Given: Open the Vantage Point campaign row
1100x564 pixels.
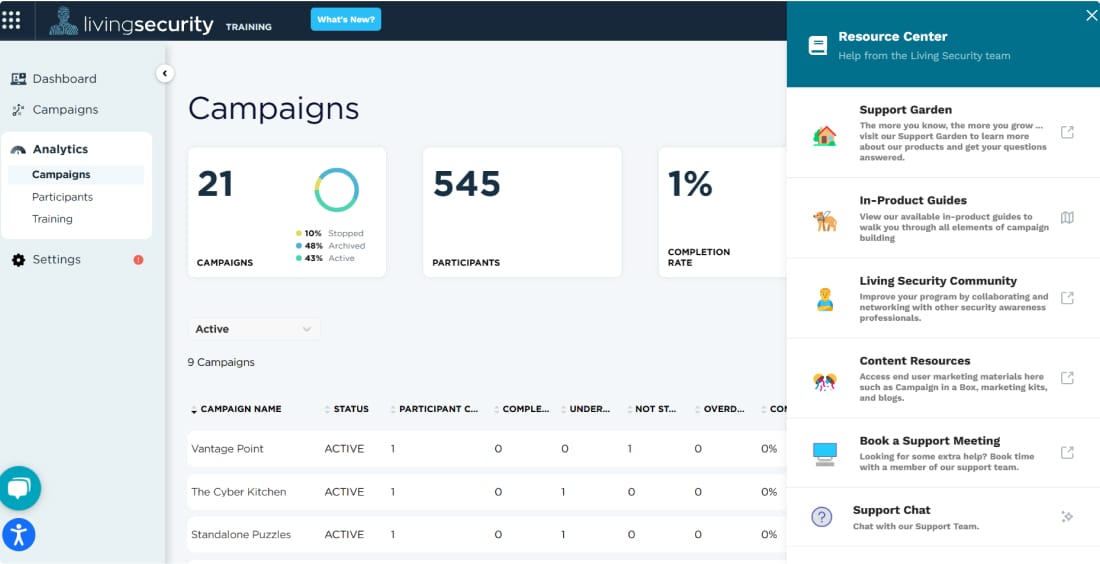Looking at the screenshot, I should coord(487,449).
